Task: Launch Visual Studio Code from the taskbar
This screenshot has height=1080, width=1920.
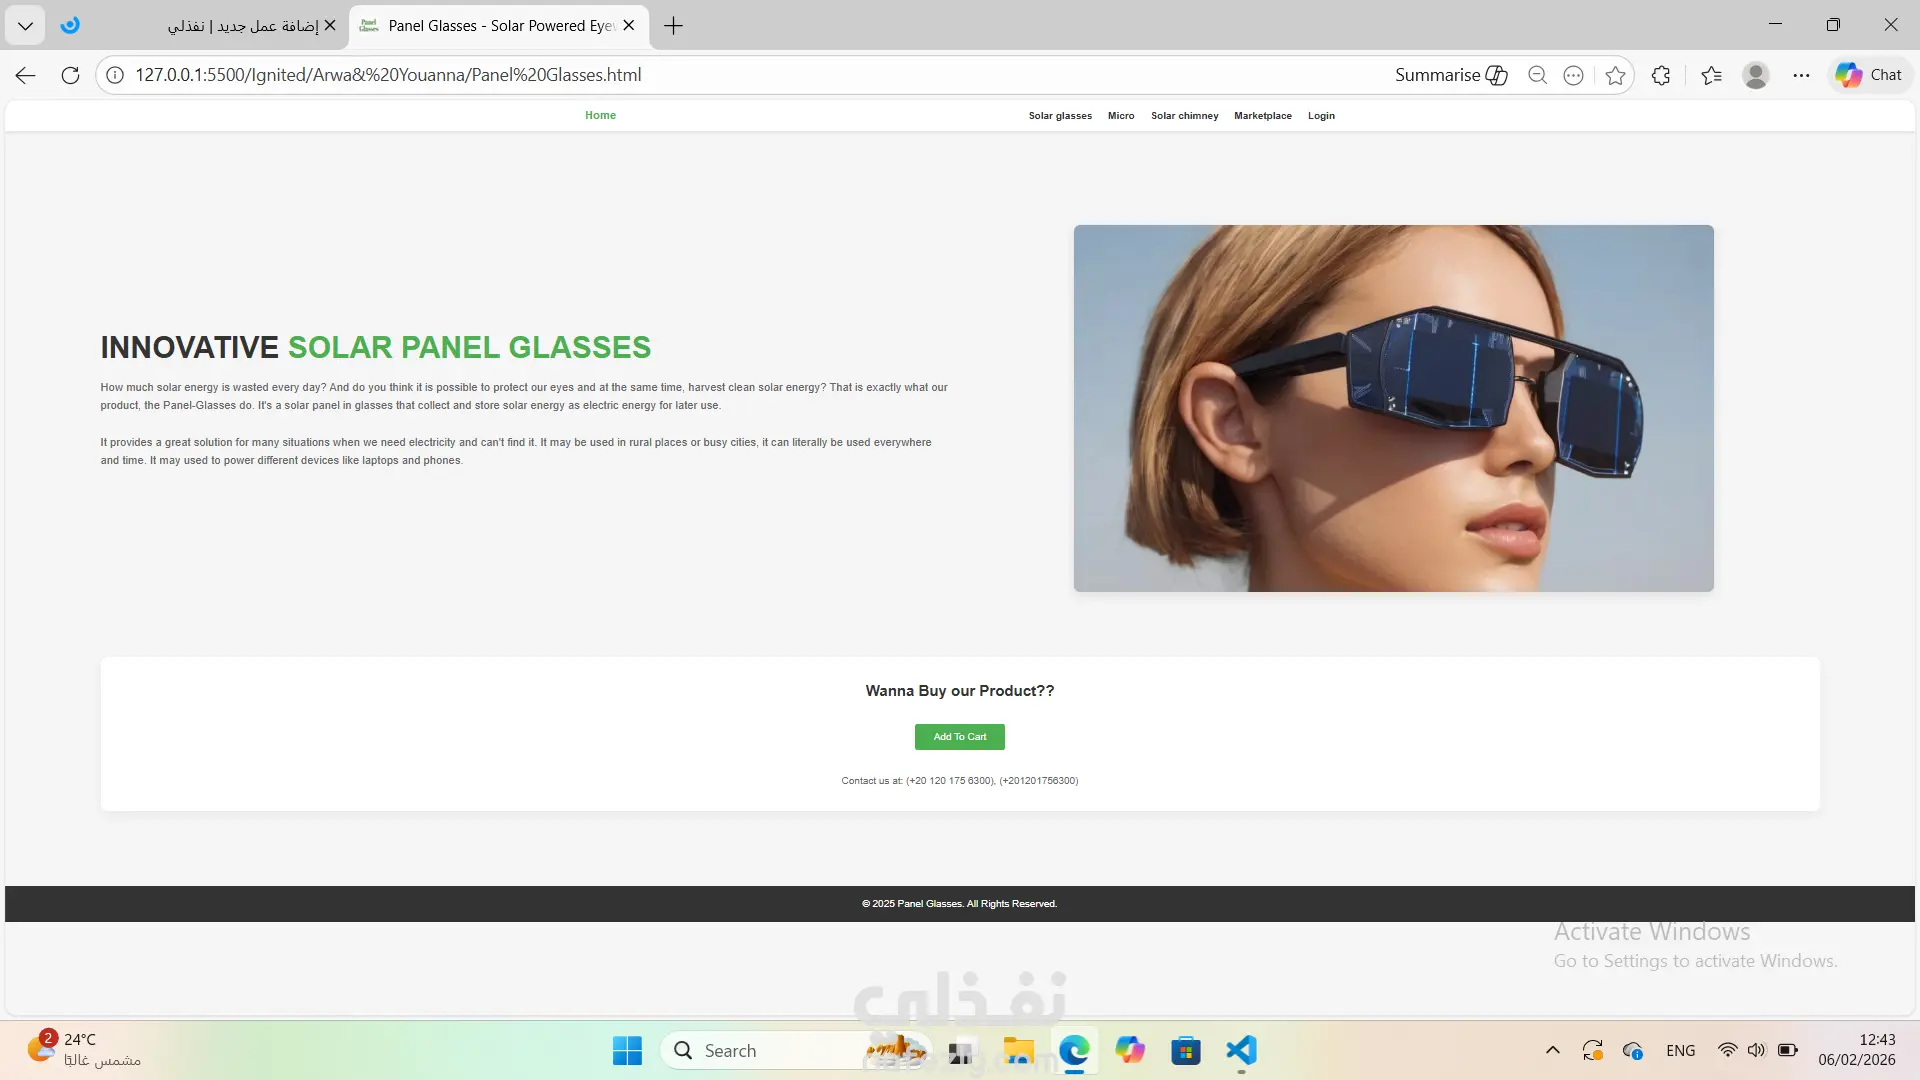Action: point(1241,1050)
